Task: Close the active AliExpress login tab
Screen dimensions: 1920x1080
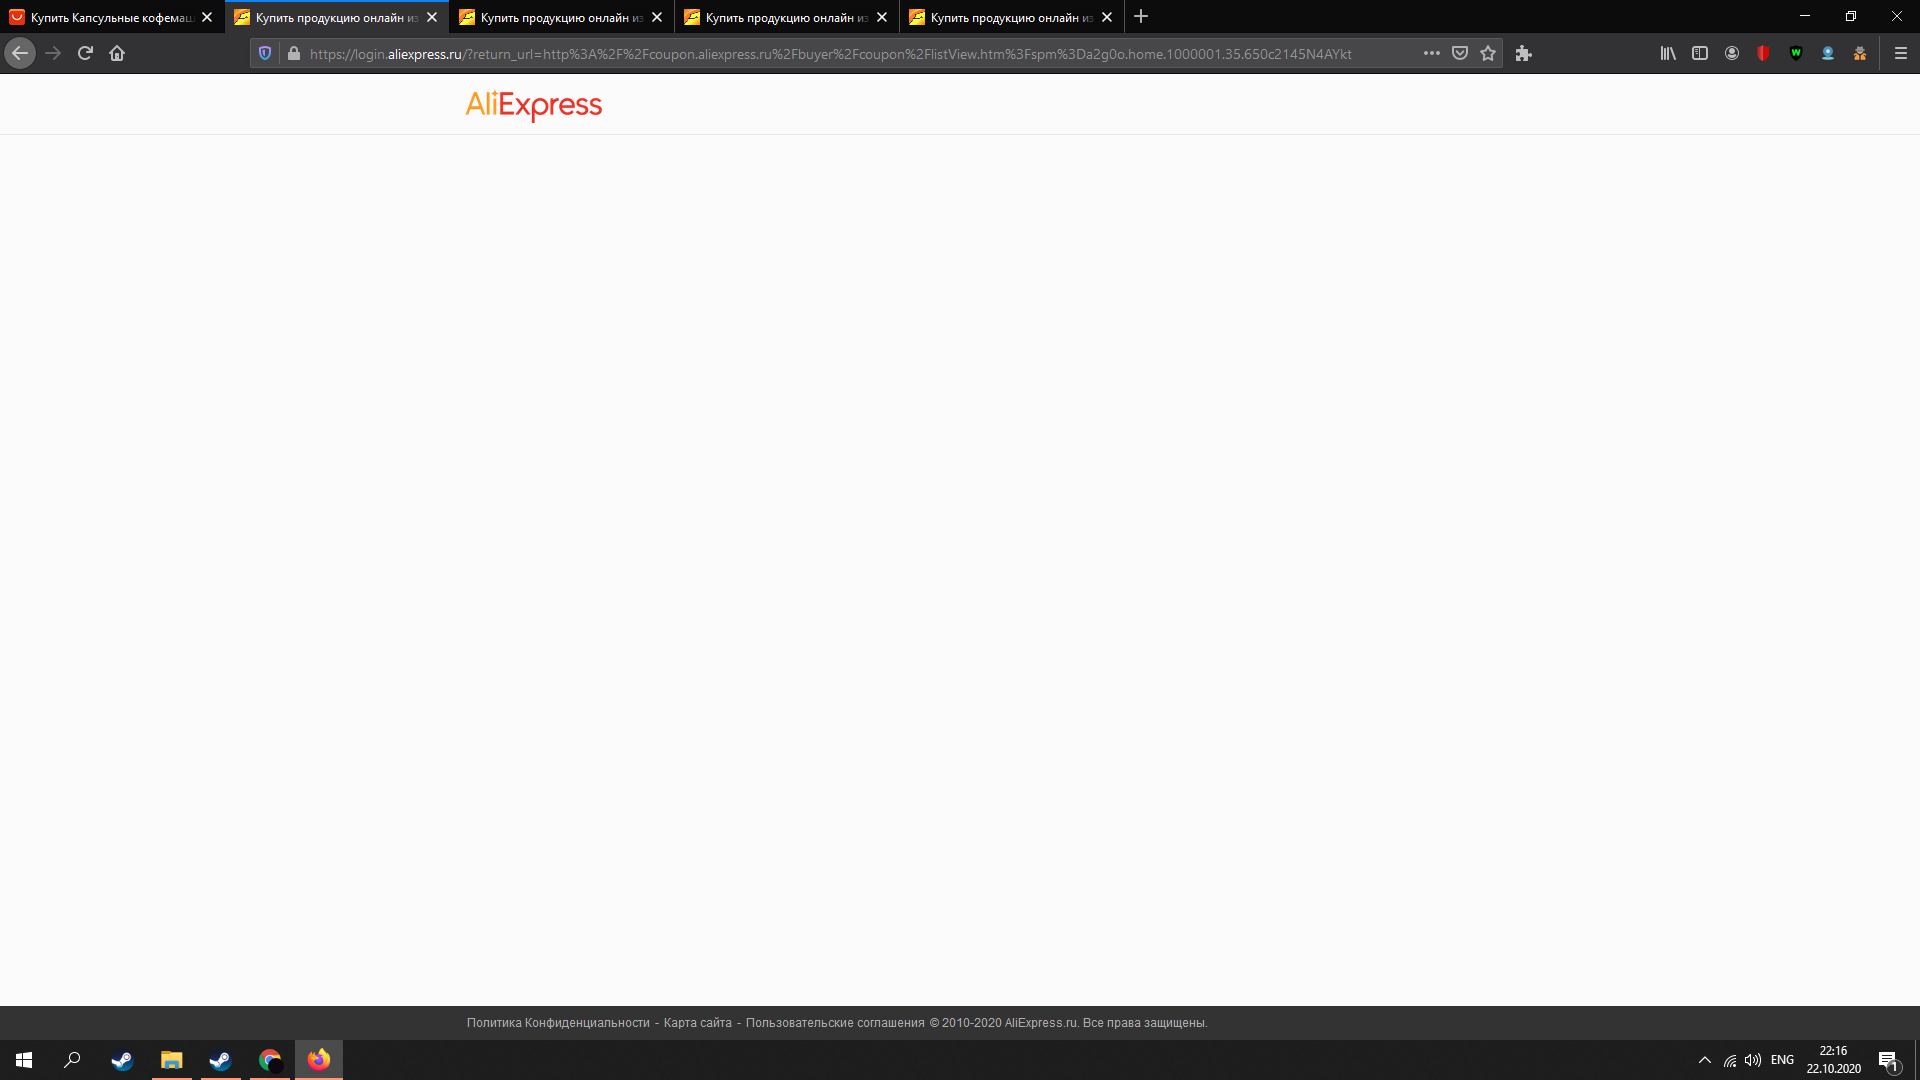Action: tap(432, 17)
